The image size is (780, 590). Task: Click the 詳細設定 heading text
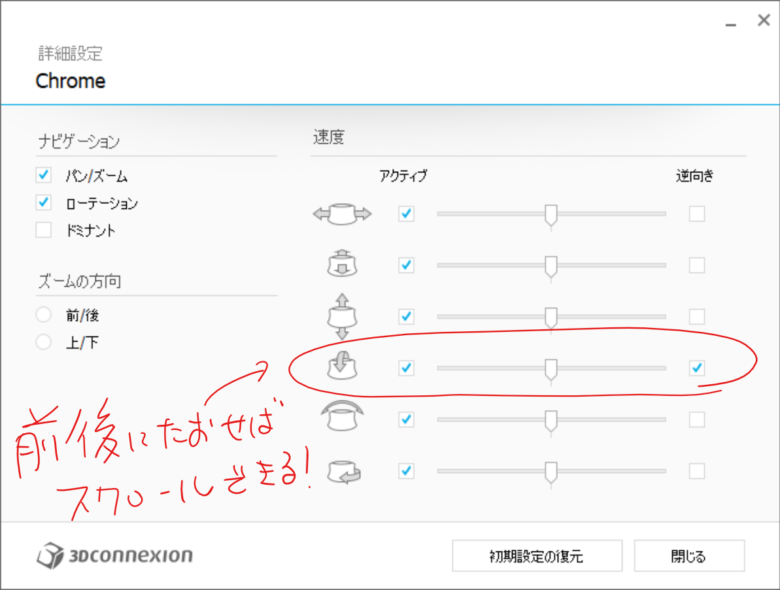tap(71, 53)
